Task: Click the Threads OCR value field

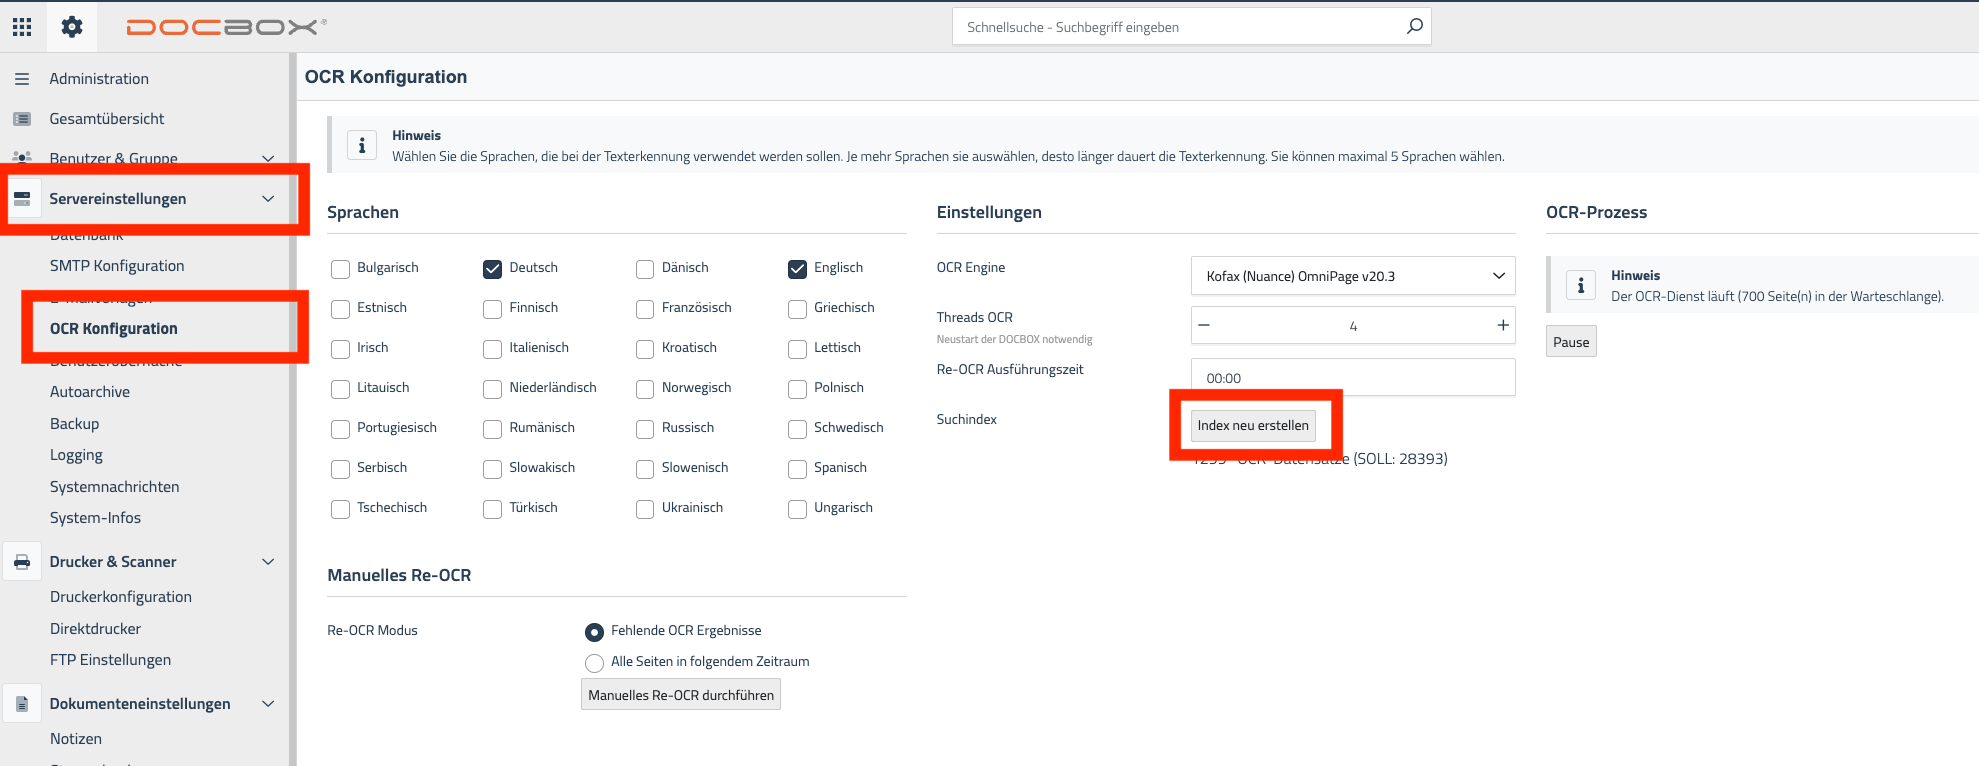Action: pos(1353,325)
